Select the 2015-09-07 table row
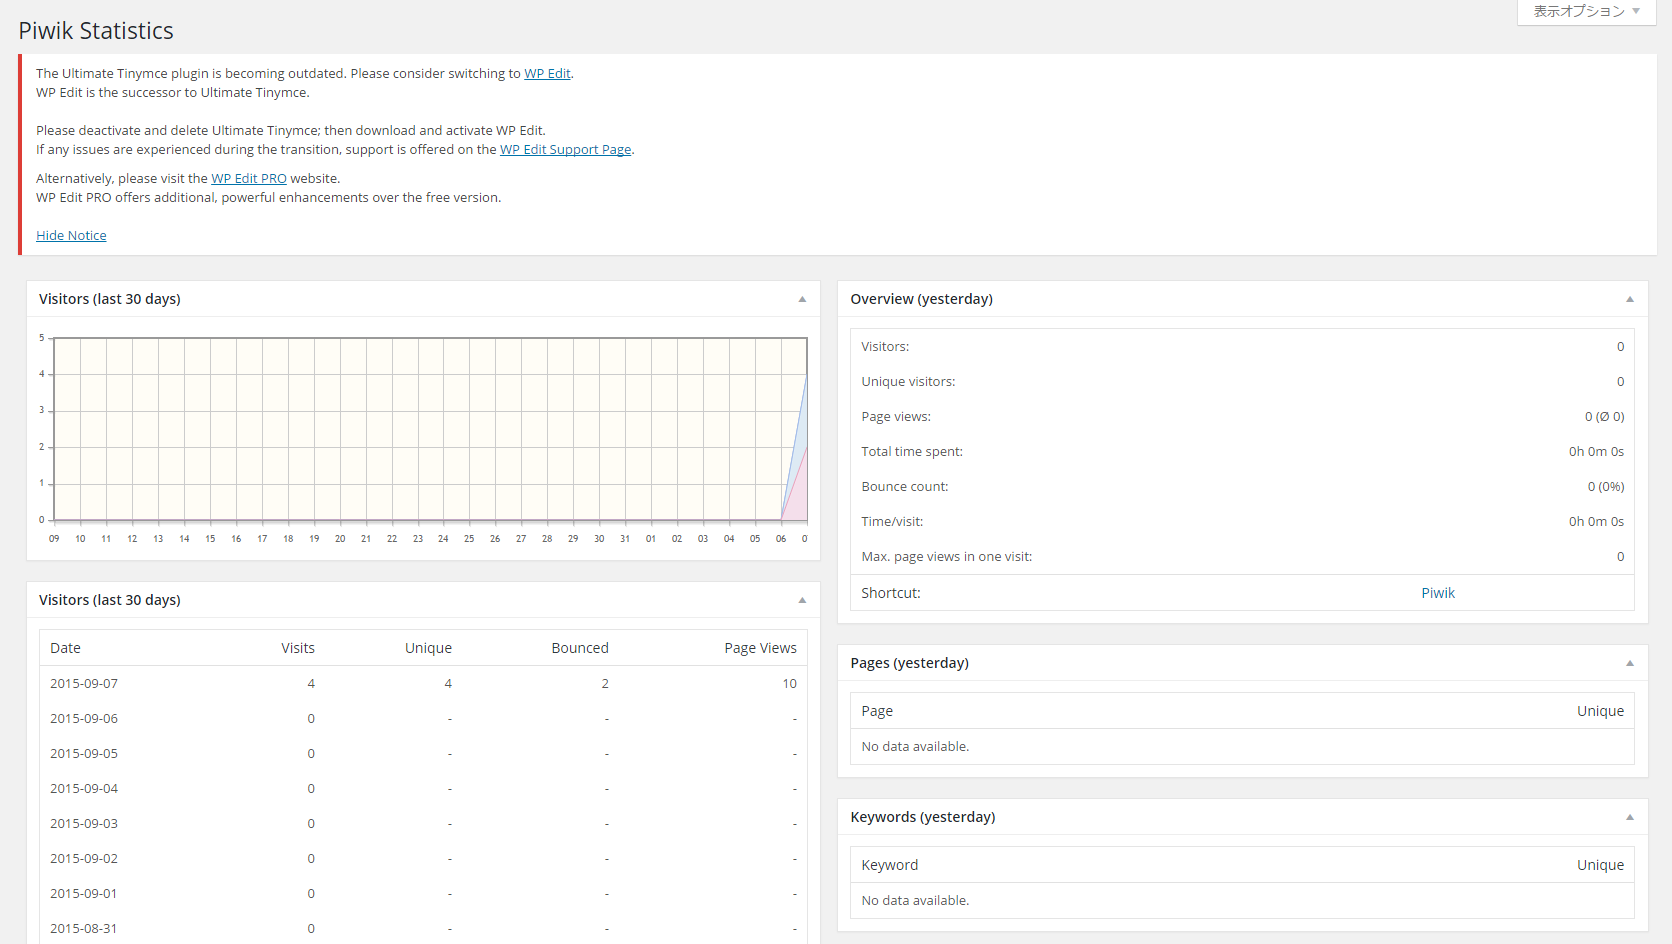The image size is (1672, 944). point(423,683)
